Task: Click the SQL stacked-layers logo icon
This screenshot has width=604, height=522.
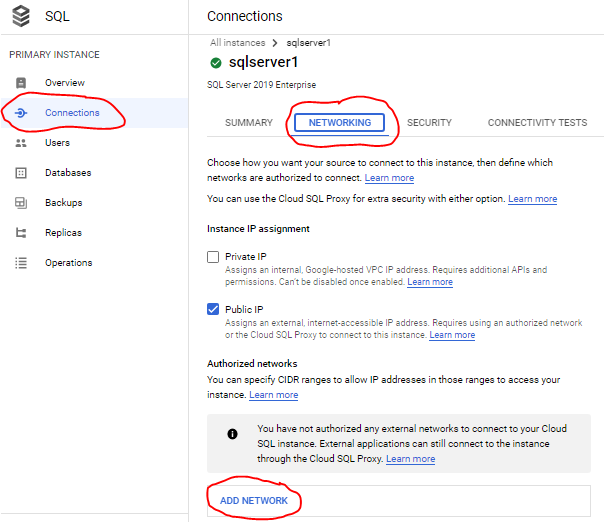Action: tap(21, 16)
